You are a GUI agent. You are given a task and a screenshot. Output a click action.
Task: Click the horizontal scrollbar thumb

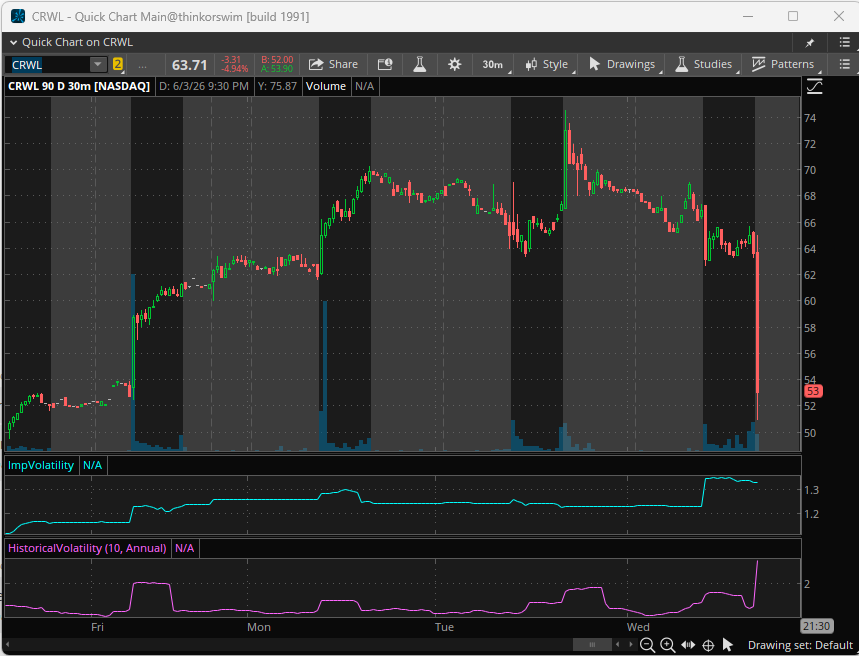point(592,645)
